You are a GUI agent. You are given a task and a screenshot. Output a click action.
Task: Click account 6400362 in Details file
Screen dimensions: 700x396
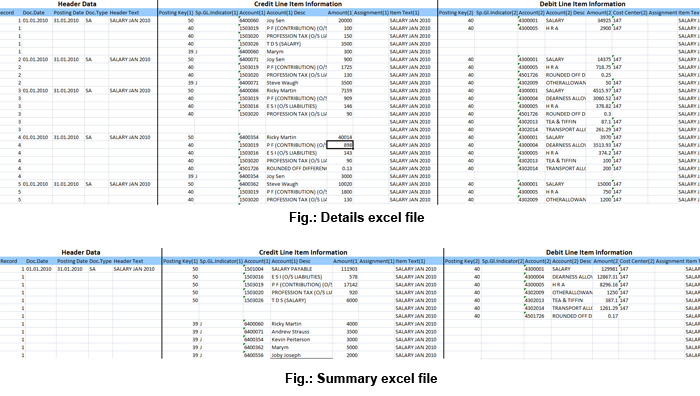pyautogui.click(x=249, y=184)
